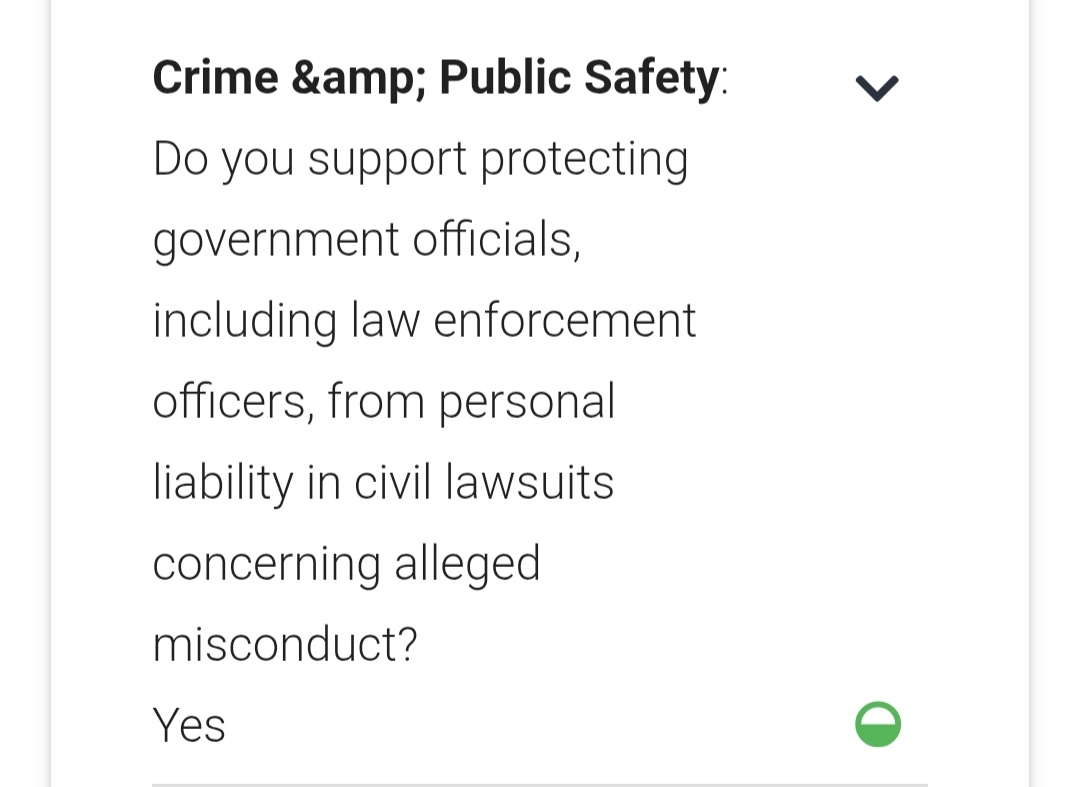The height and width of the screenshot is (787, 1080).
Task: Click the word "liability"
Action: coord(223,483)
